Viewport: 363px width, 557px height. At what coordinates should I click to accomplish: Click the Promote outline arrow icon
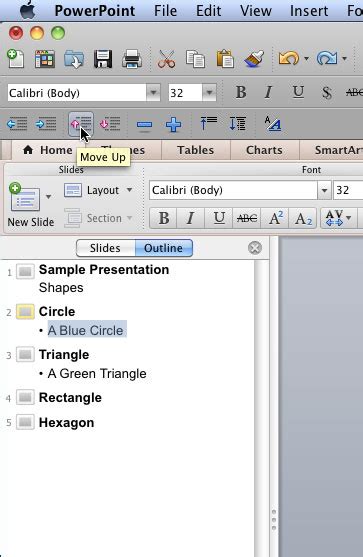17,124
